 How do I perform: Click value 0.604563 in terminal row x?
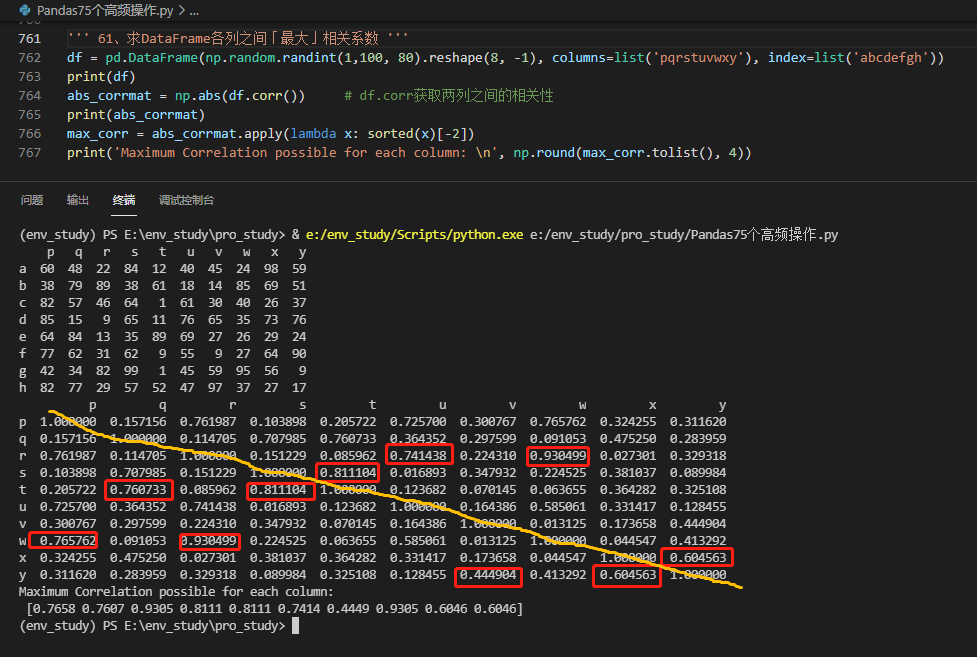698,557
